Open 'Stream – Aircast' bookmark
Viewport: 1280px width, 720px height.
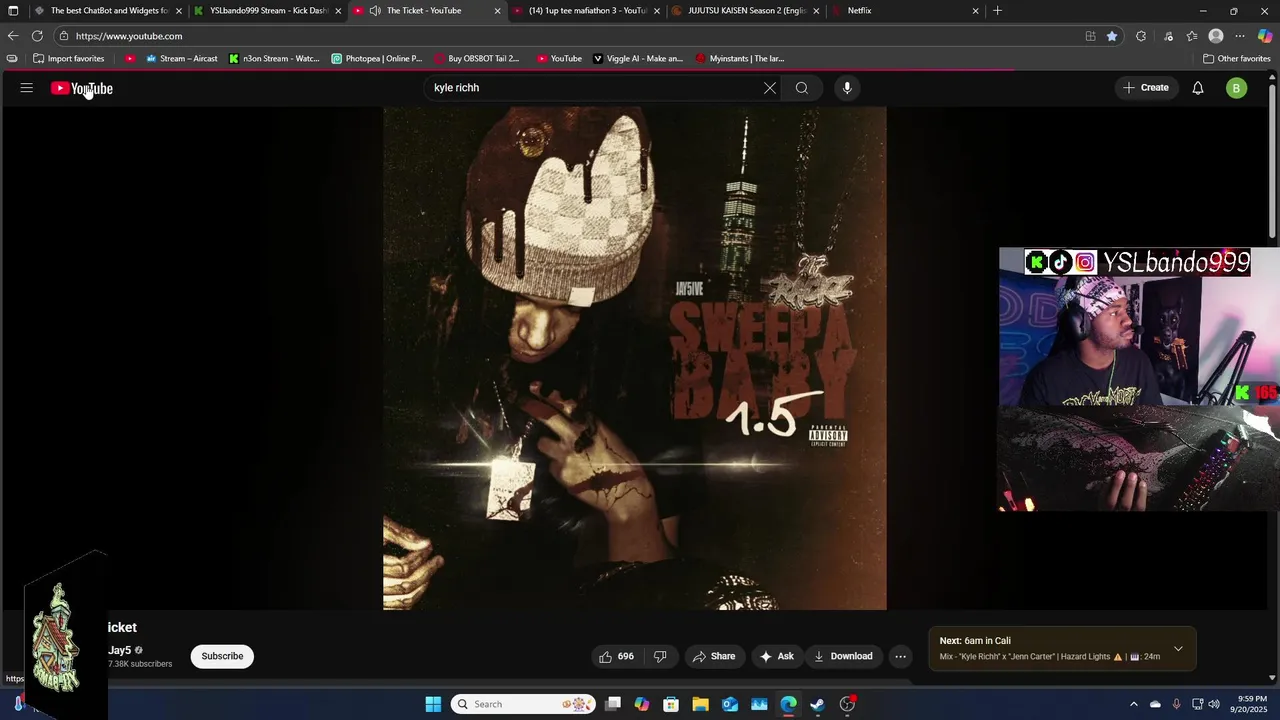click(x=181, y=59)
